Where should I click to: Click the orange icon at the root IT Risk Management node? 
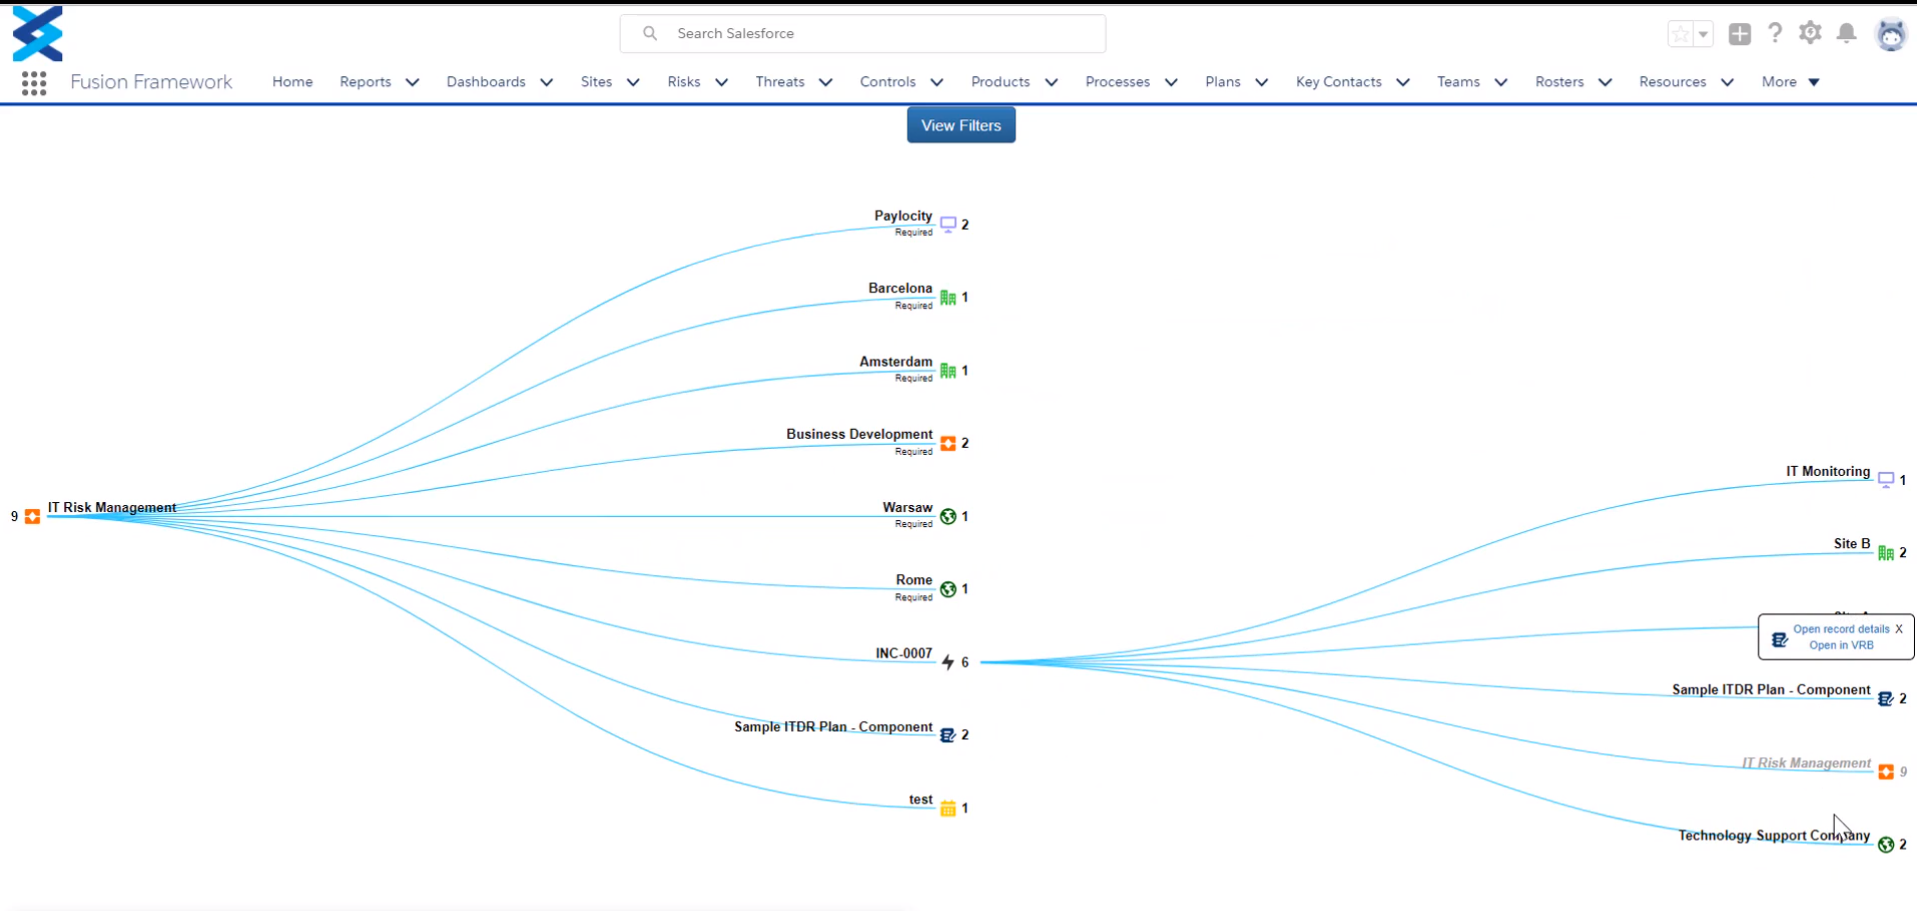[x=33, y=516]
